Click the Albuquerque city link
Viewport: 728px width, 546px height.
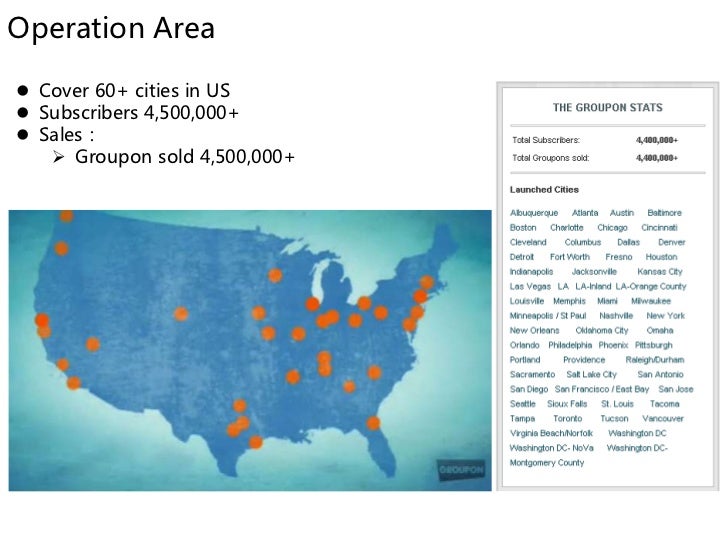coord(534,213)
